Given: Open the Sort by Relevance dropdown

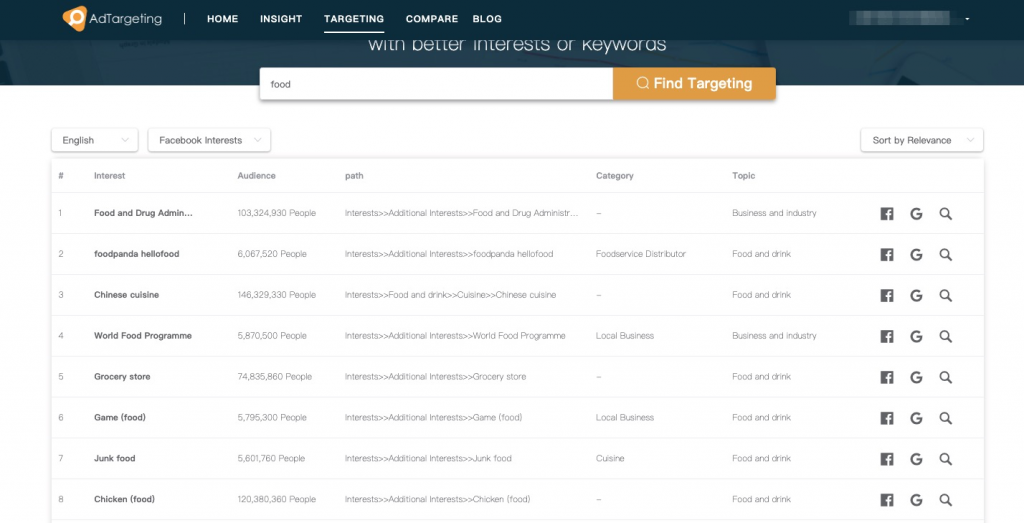Looking at the screenshot, I should click(921, 140).
